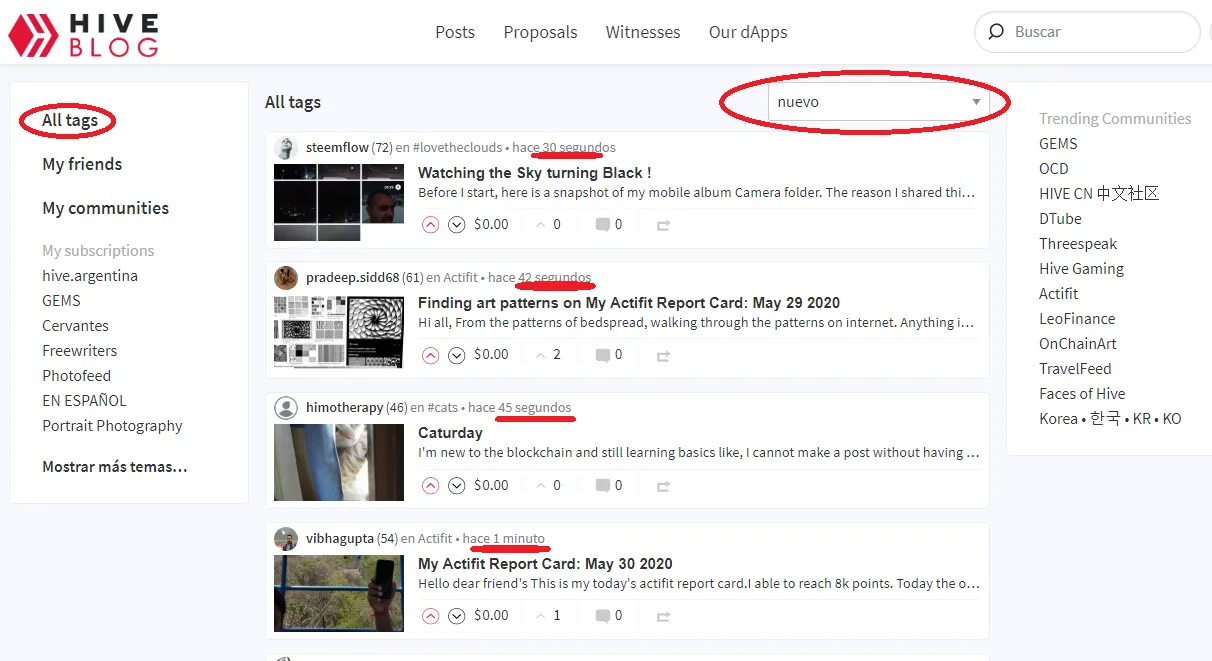Click vibhagupta's avatar
The image size is (1212, 661).
(286, 539)
